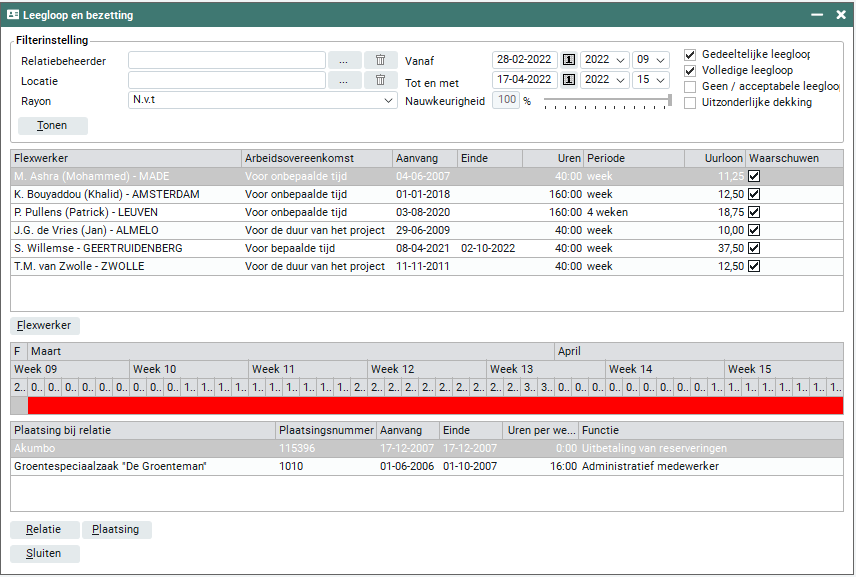Toggle Waarschuwen for K. Bouyaddou row
Screen dimensions: 856x577
point(754,194)
